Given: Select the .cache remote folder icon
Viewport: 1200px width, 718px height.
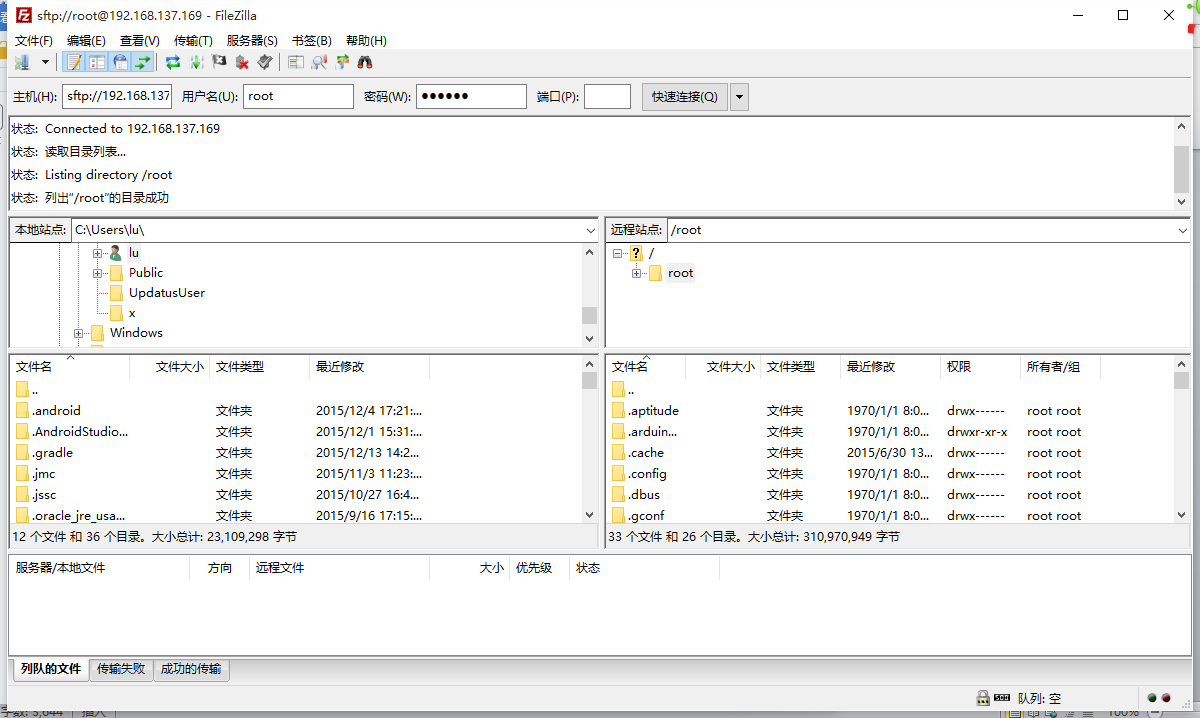Looking at the screenshot, I should pos(618,453).
